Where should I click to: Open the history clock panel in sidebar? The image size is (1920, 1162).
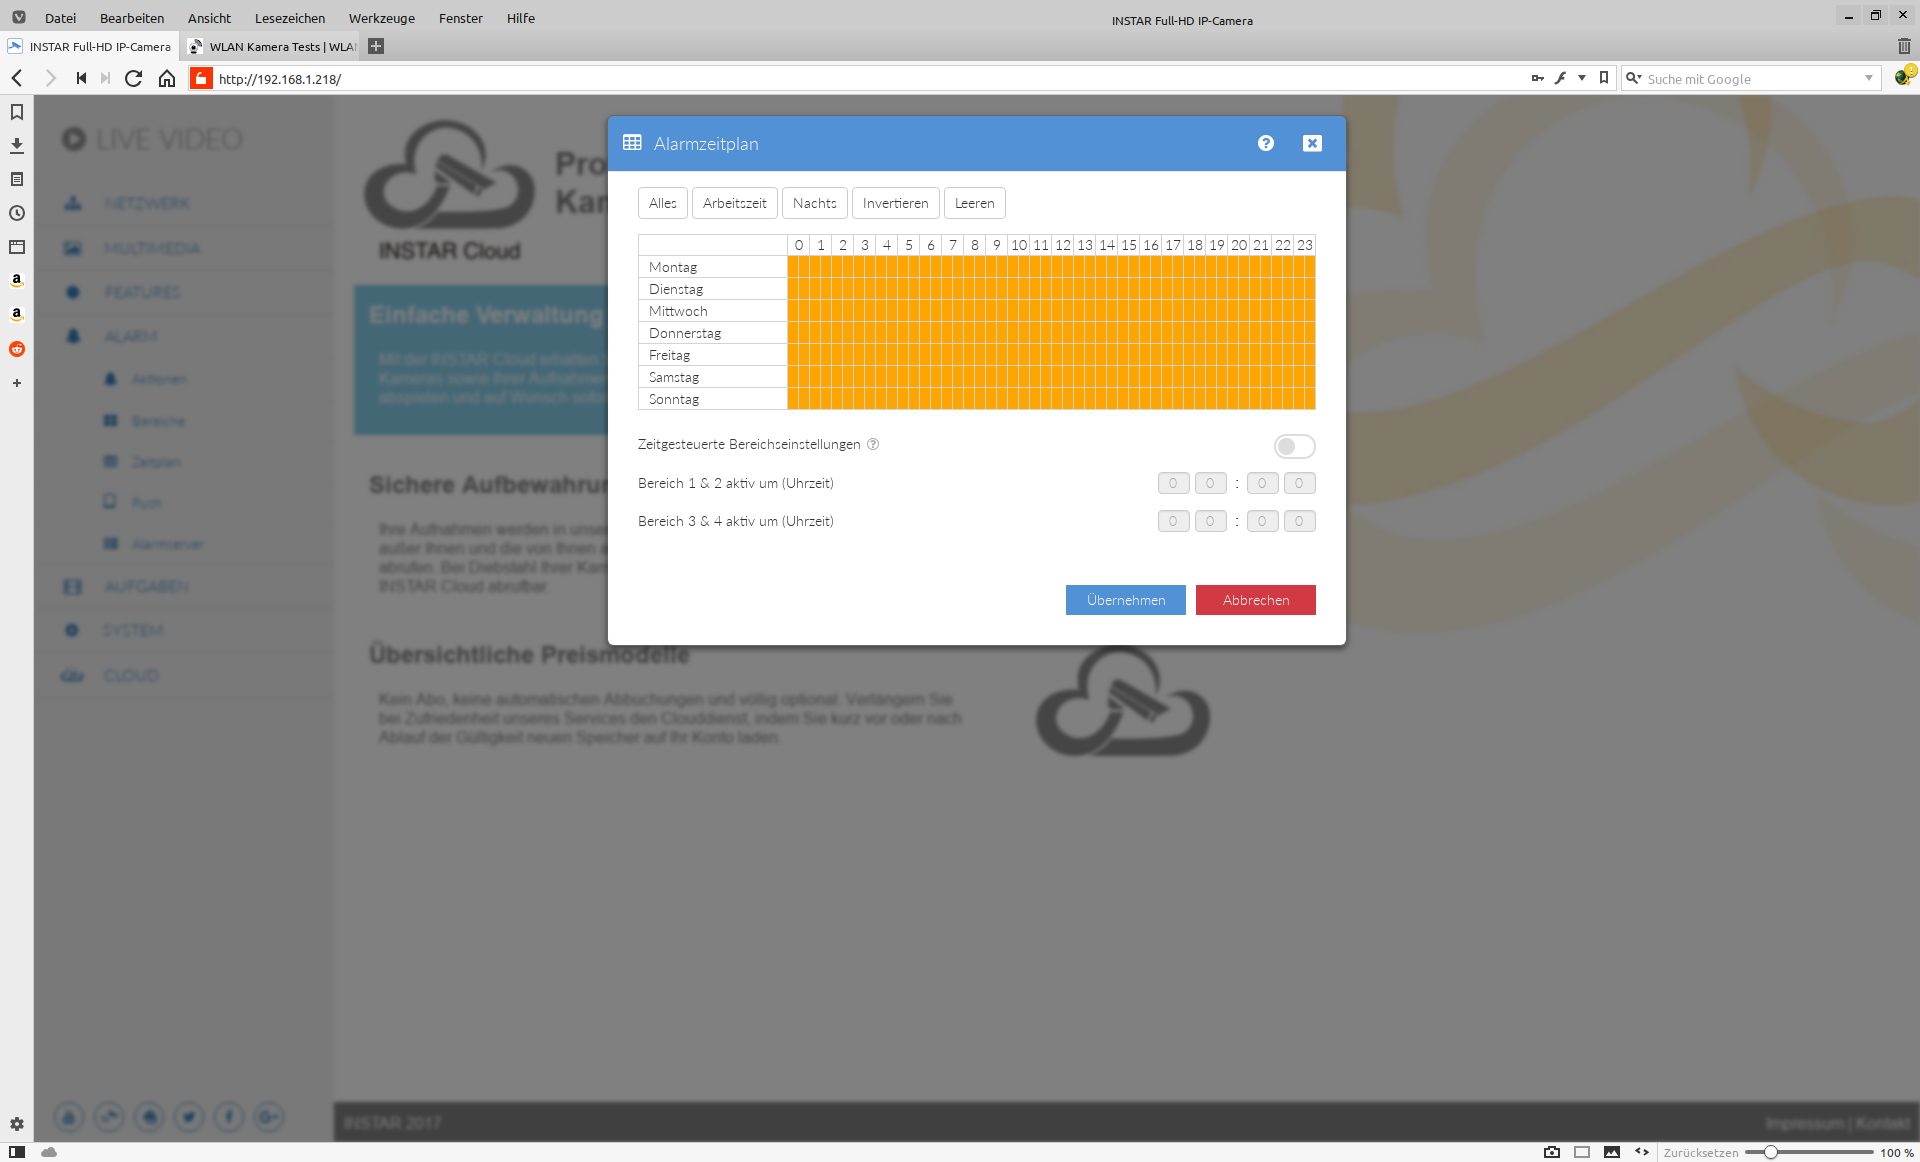[17, 213]
